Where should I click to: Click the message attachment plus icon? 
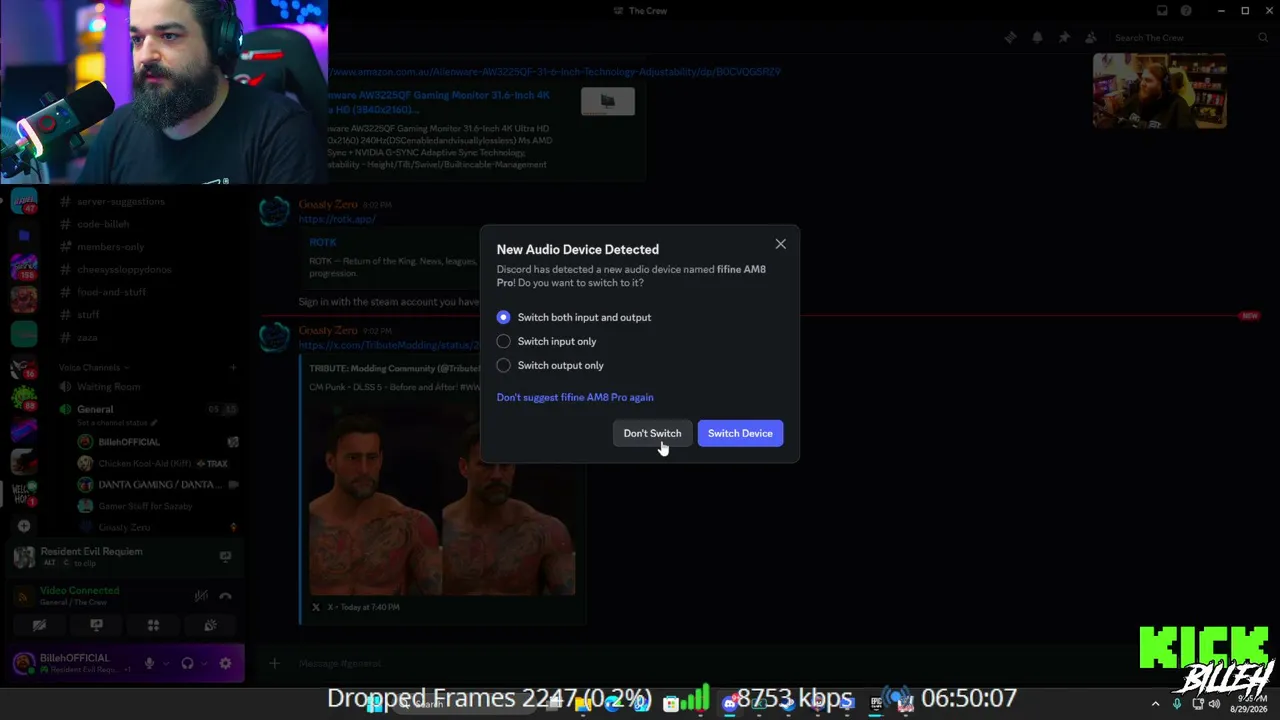tap(275, 663)
